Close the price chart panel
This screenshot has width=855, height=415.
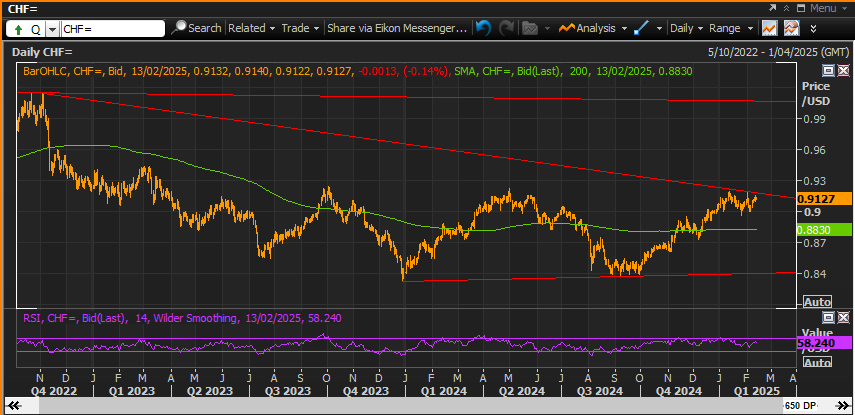844,70
